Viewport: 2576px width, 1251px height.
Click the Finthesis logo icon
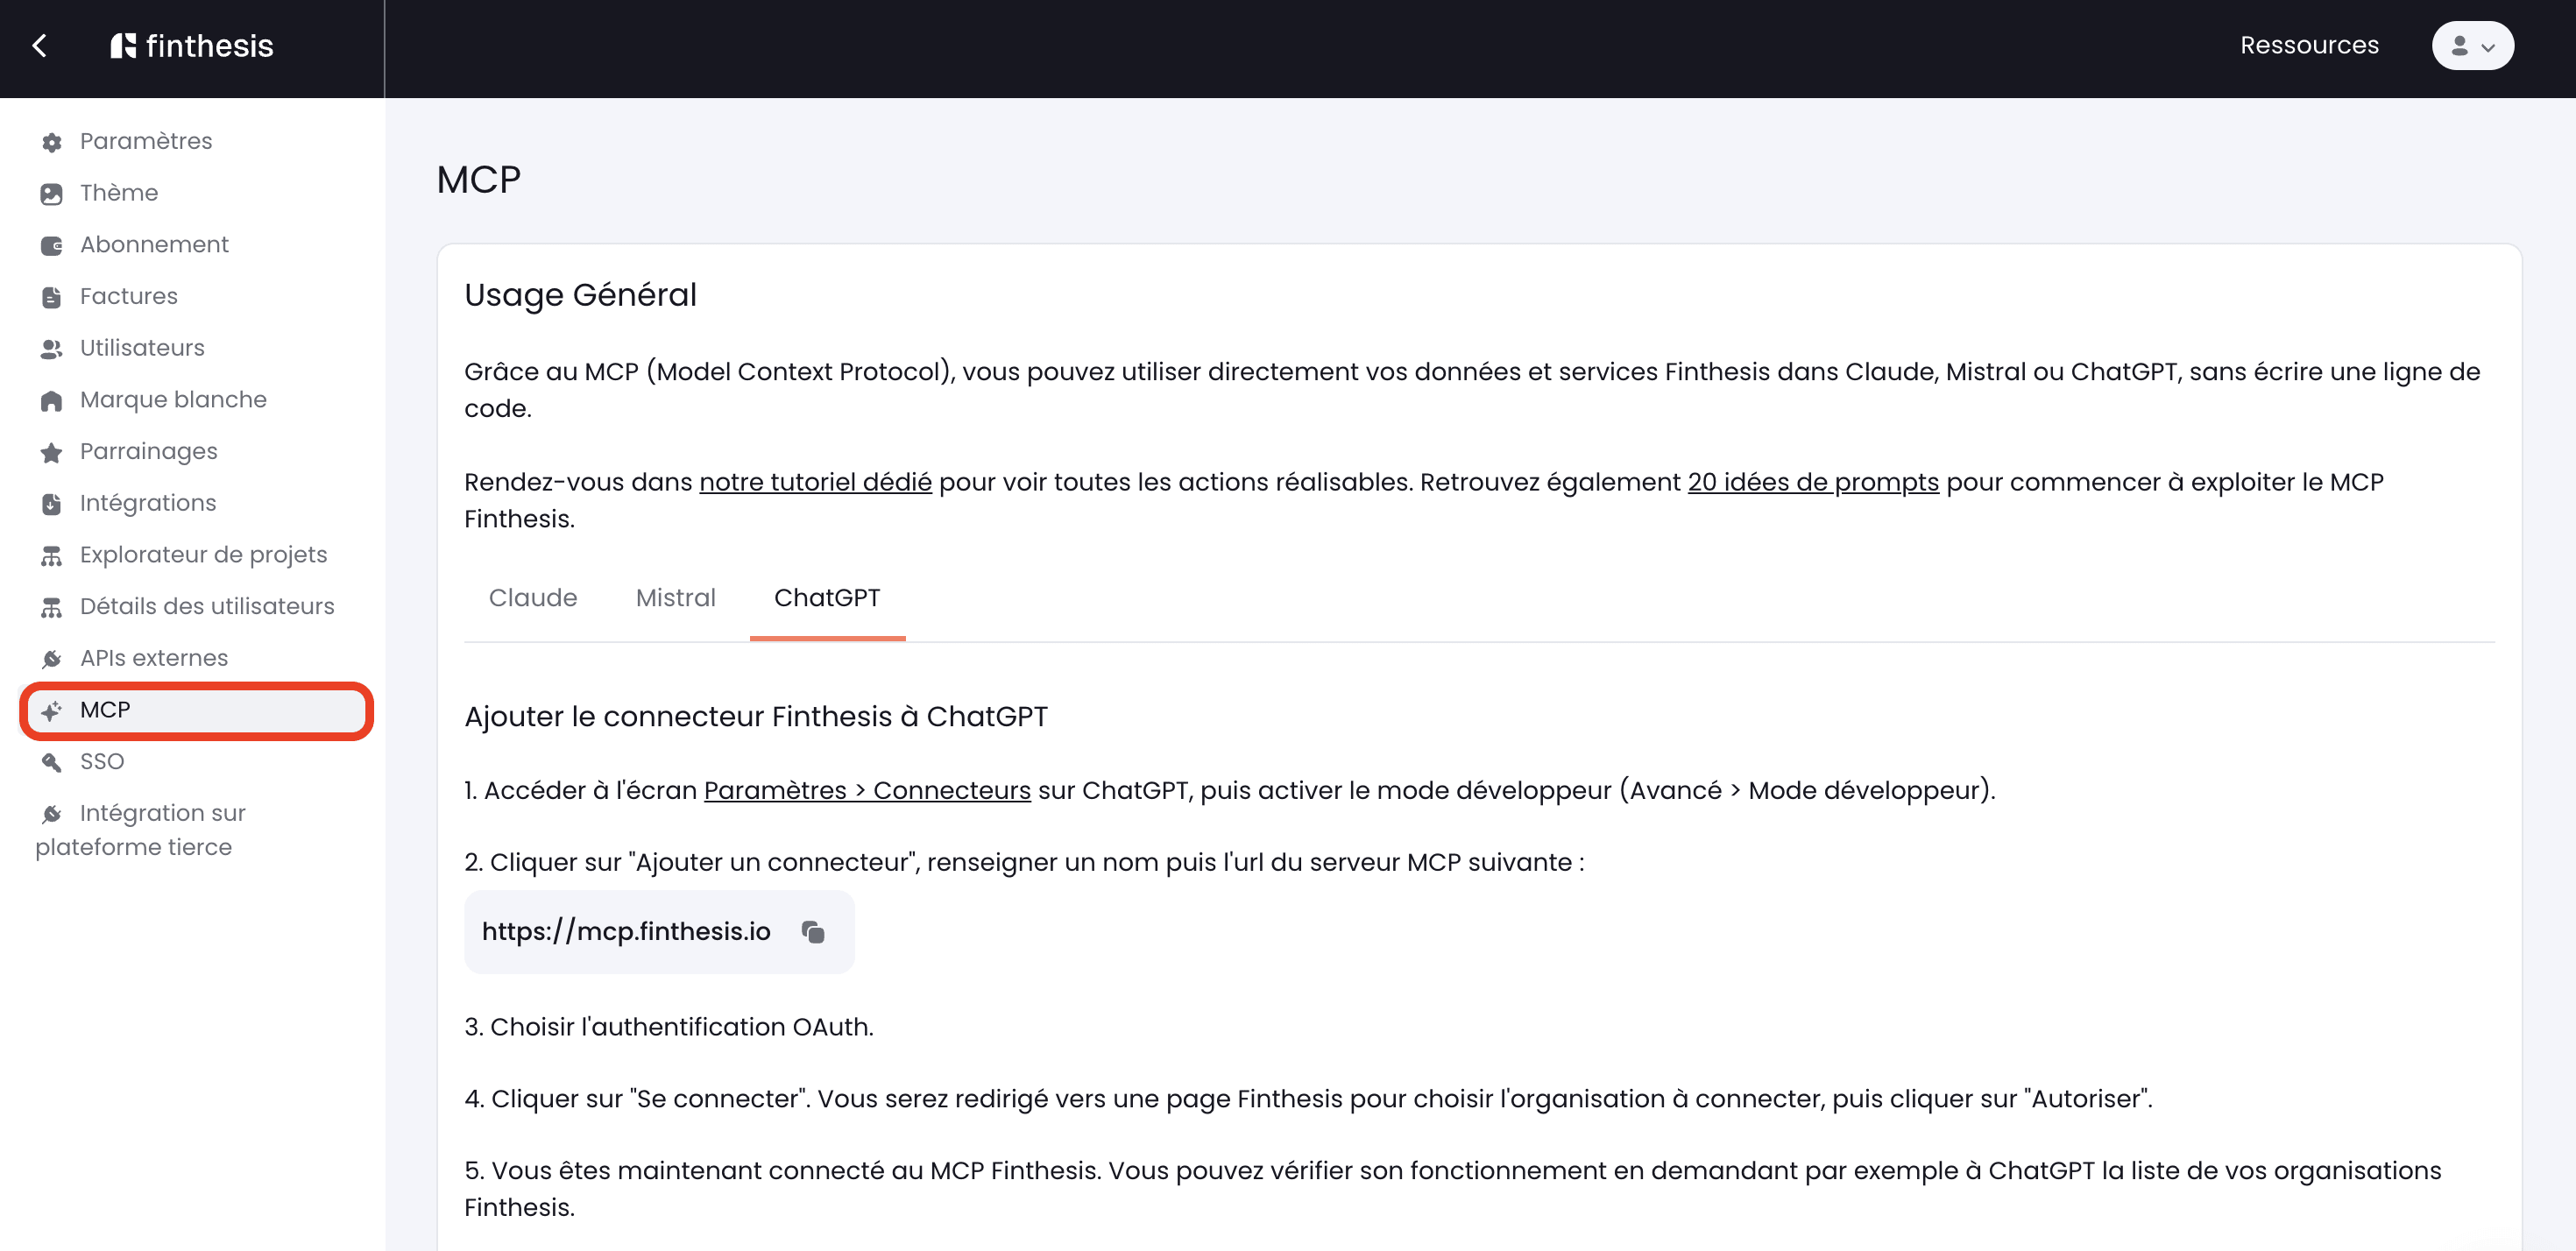coord(123,46)
